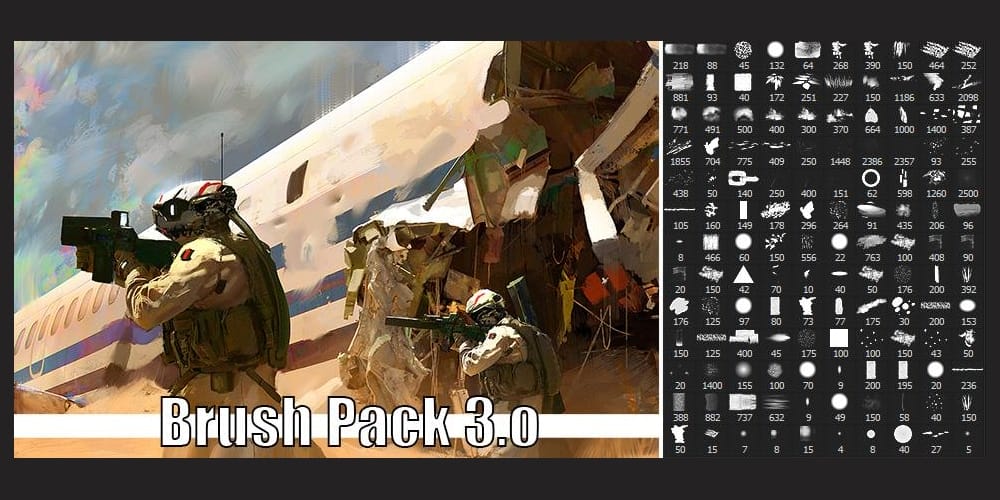
Task: Choose the cloud brush sized 491
Action: (x=711, y=114)
